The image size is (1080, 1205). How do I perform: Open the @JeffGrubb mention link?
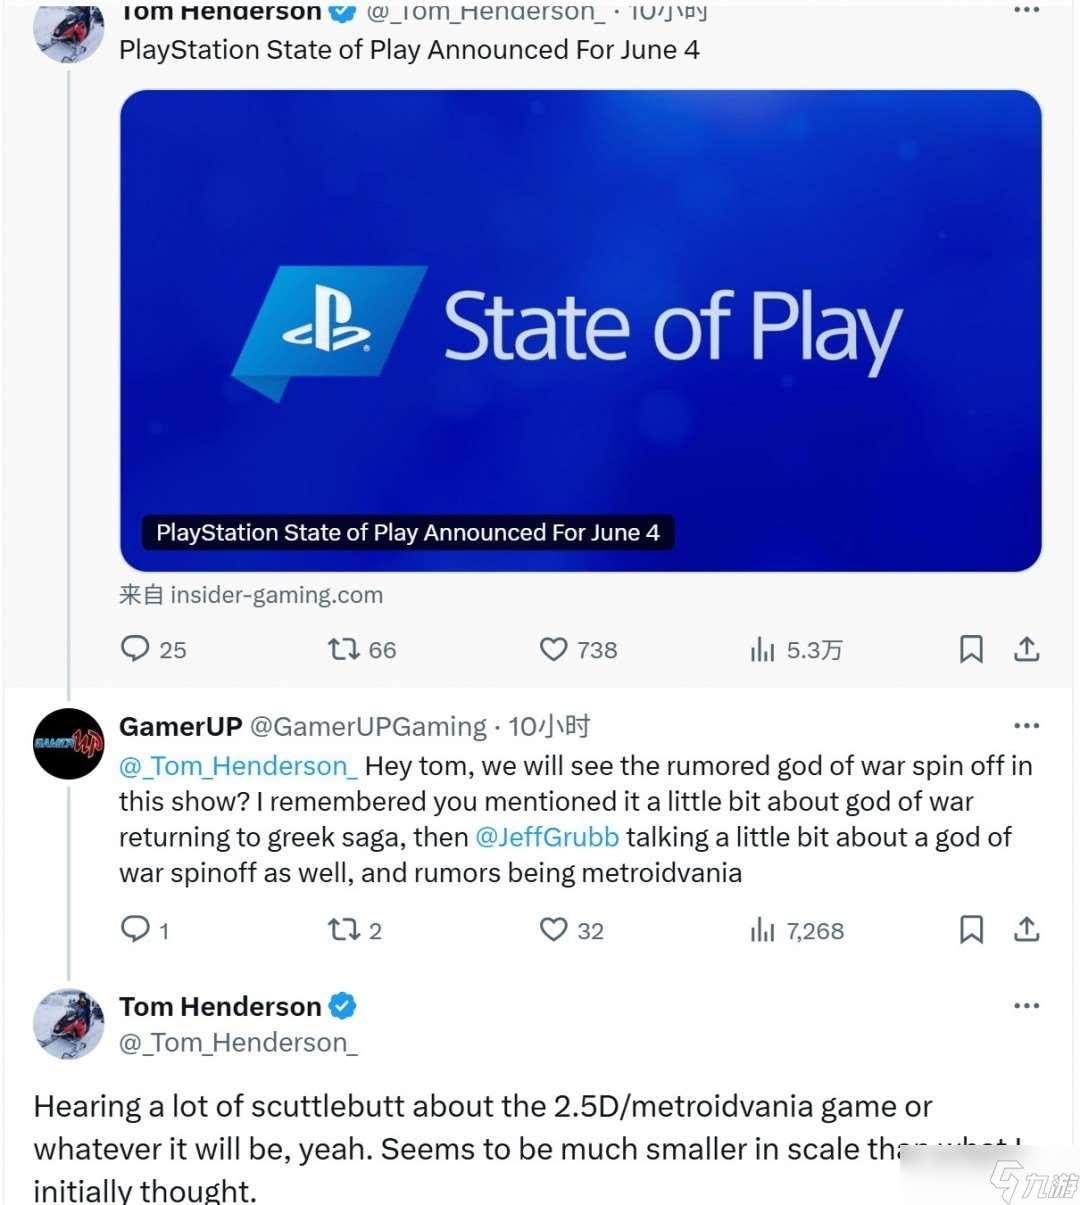547,837
